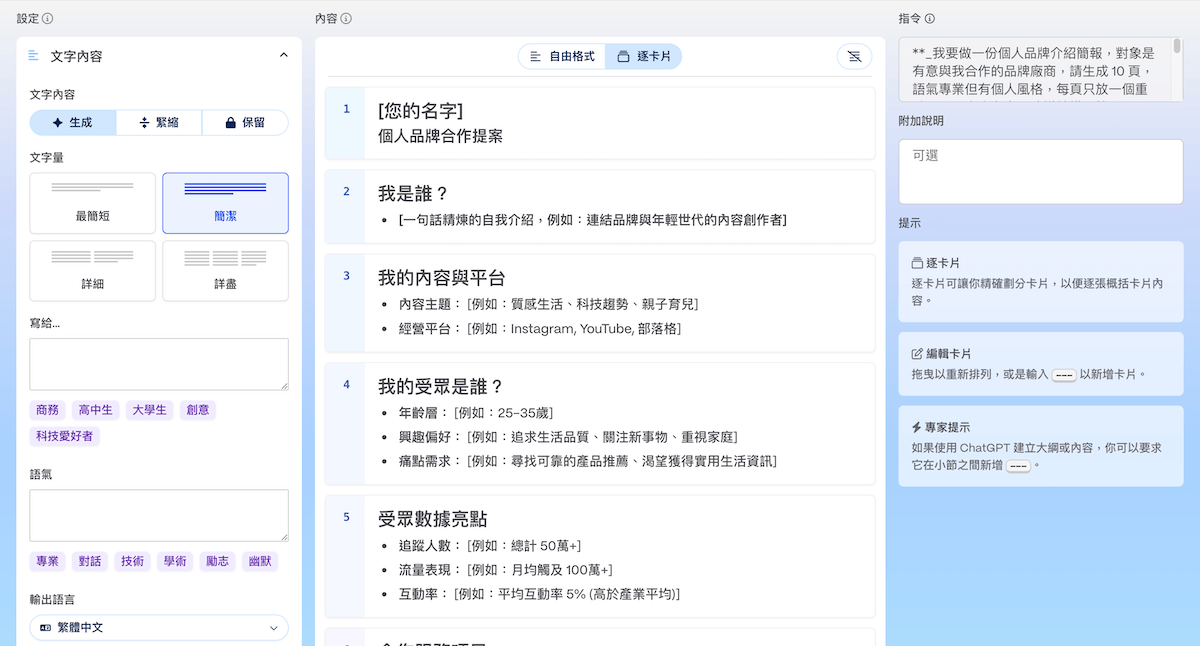Click the 附加說明 optional input field
The height and width of the screenshot is (646, 1200).
[1040, 170]
